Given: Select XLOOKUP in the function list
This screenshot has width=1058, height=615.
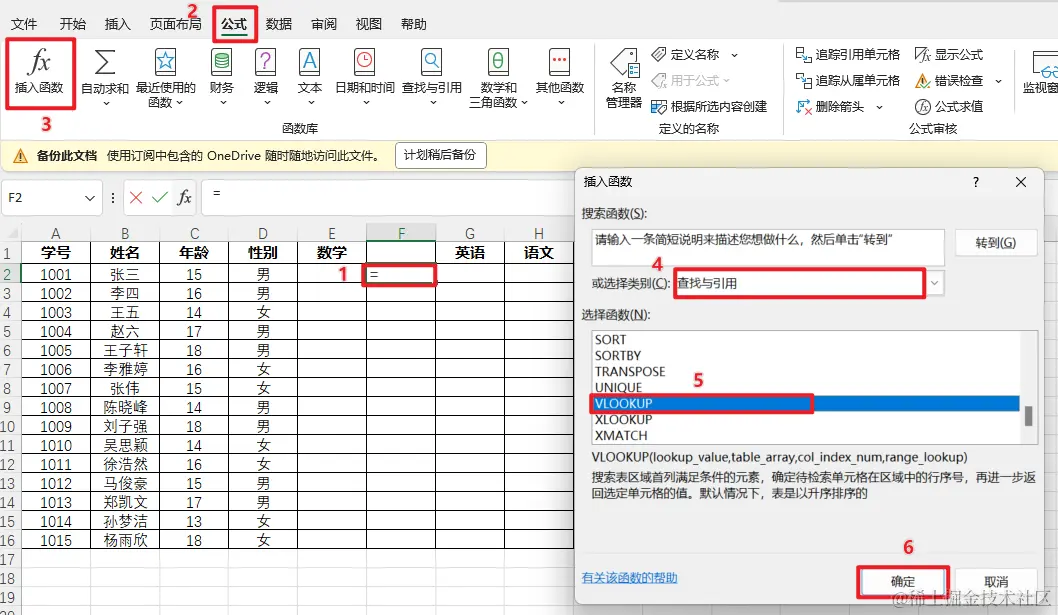Looking at the screenshot, I should (806, 419).
